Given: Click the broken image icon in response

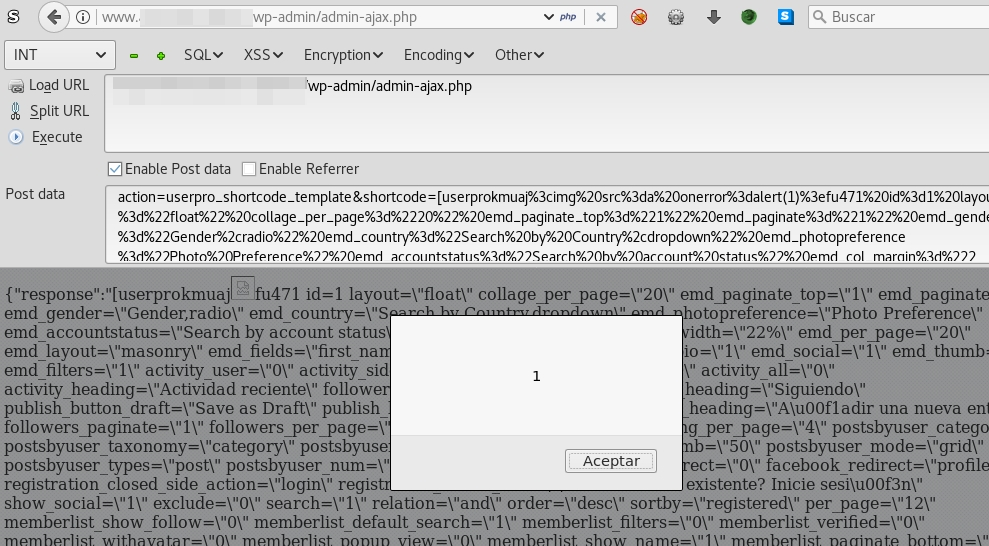Looking at the screenshot, I should click(243, 288).
